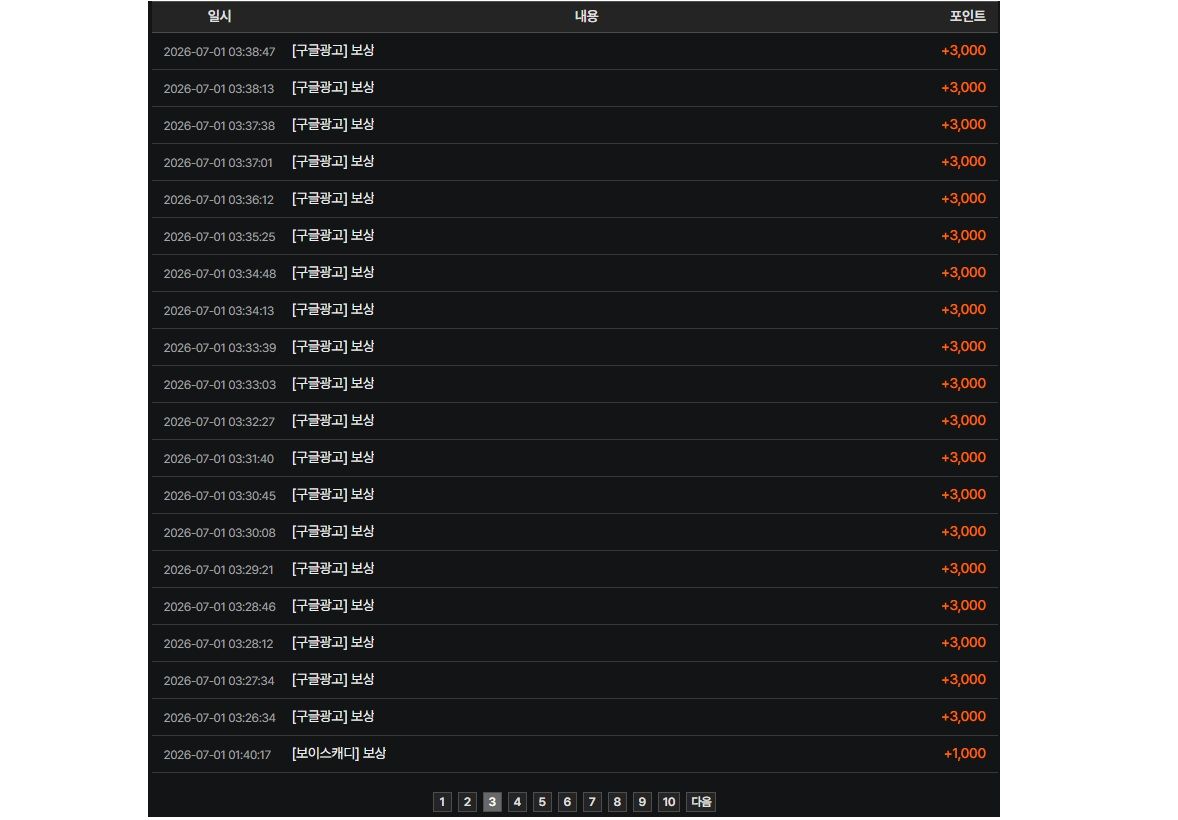Click the 내용 column header
The width and height of the screenshot is (1178, 820).
(587, 16)
